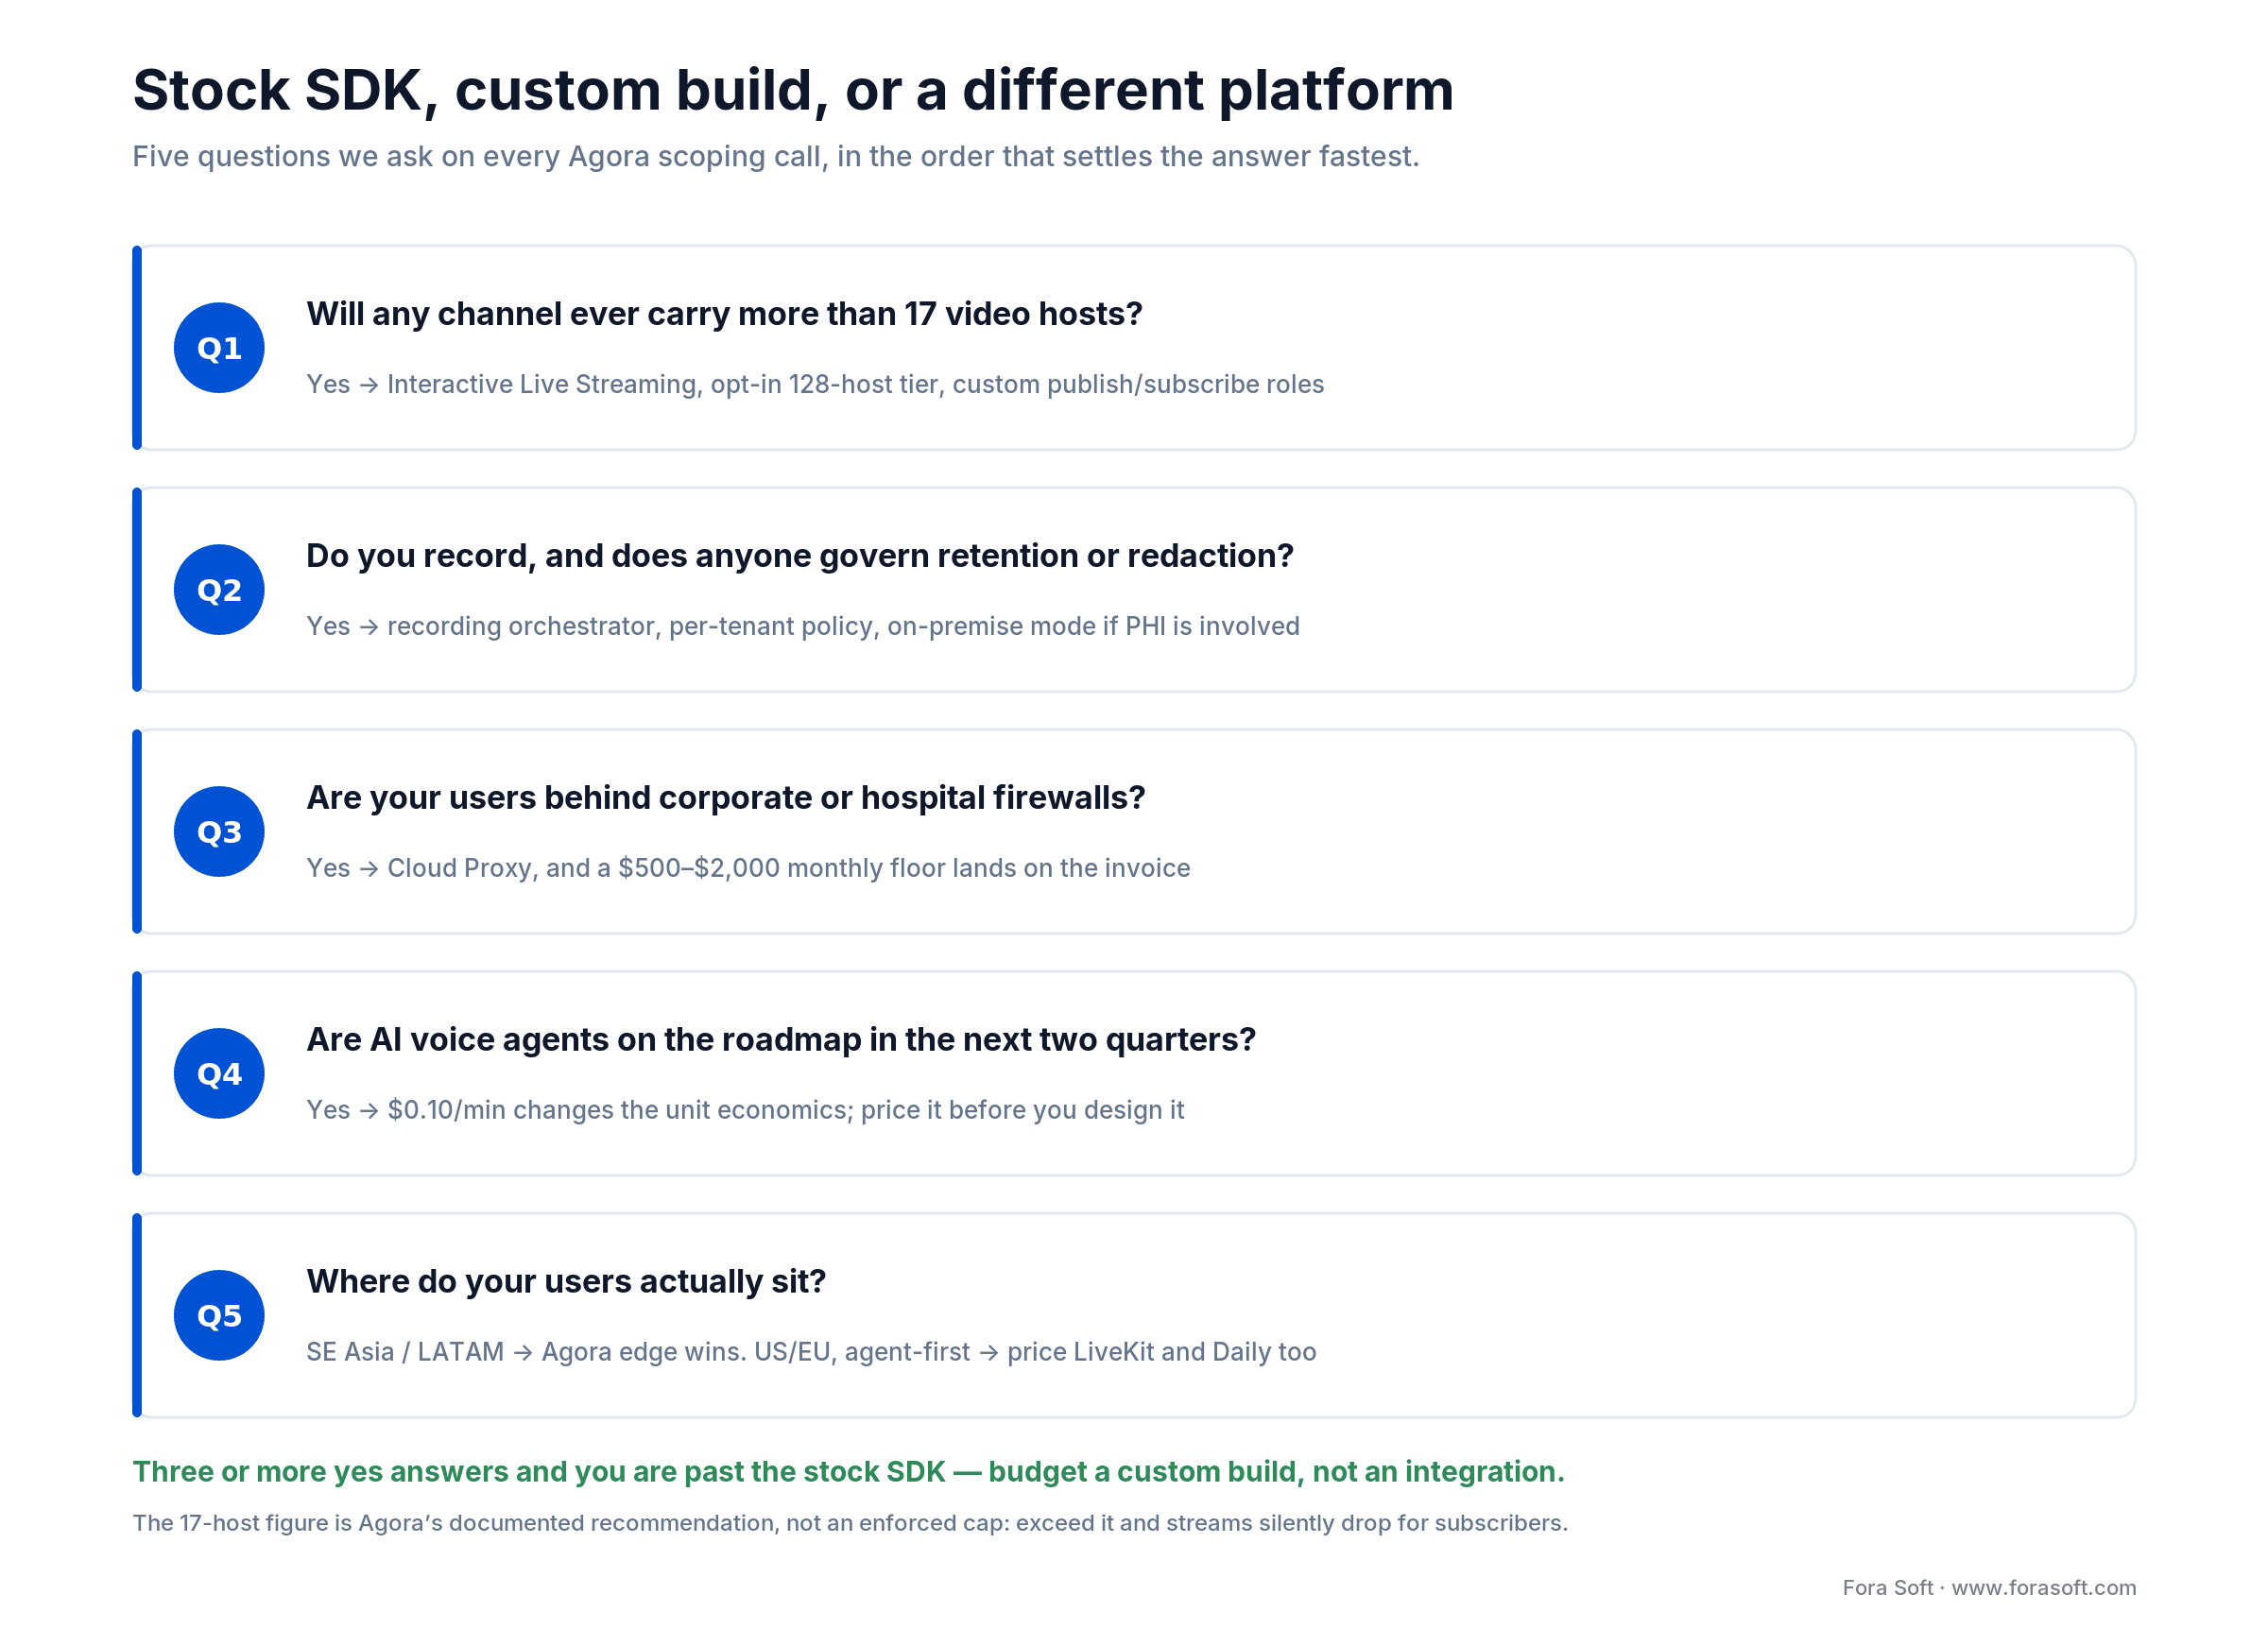Click the subtitle 'Five questions we ask on every Agora scoping call'
Viewport: 2268px width, 1629px height.
(776, 157)
